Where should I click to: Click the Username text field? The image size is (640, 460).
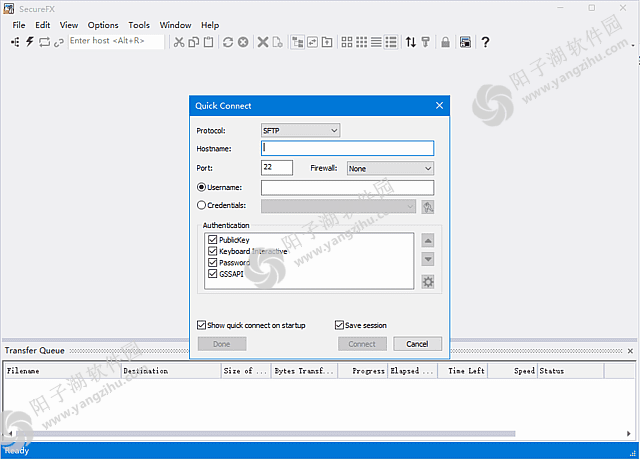[347, 188]
